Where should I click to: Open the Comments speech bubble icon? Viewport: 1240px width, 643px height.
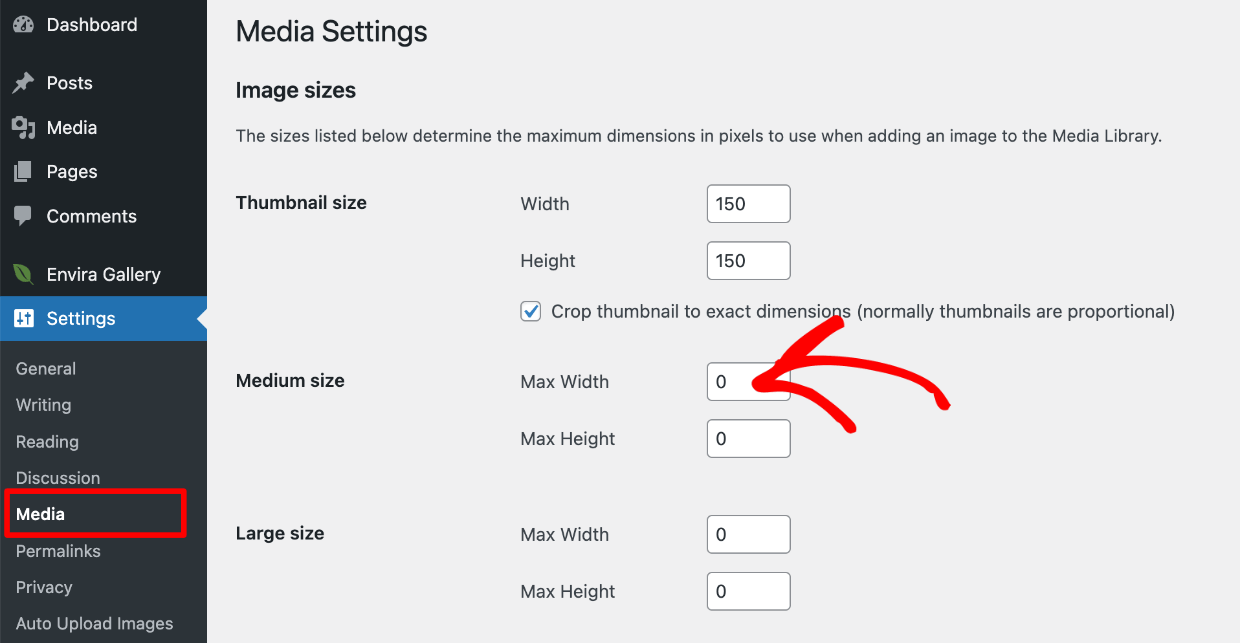click(22, 216)
